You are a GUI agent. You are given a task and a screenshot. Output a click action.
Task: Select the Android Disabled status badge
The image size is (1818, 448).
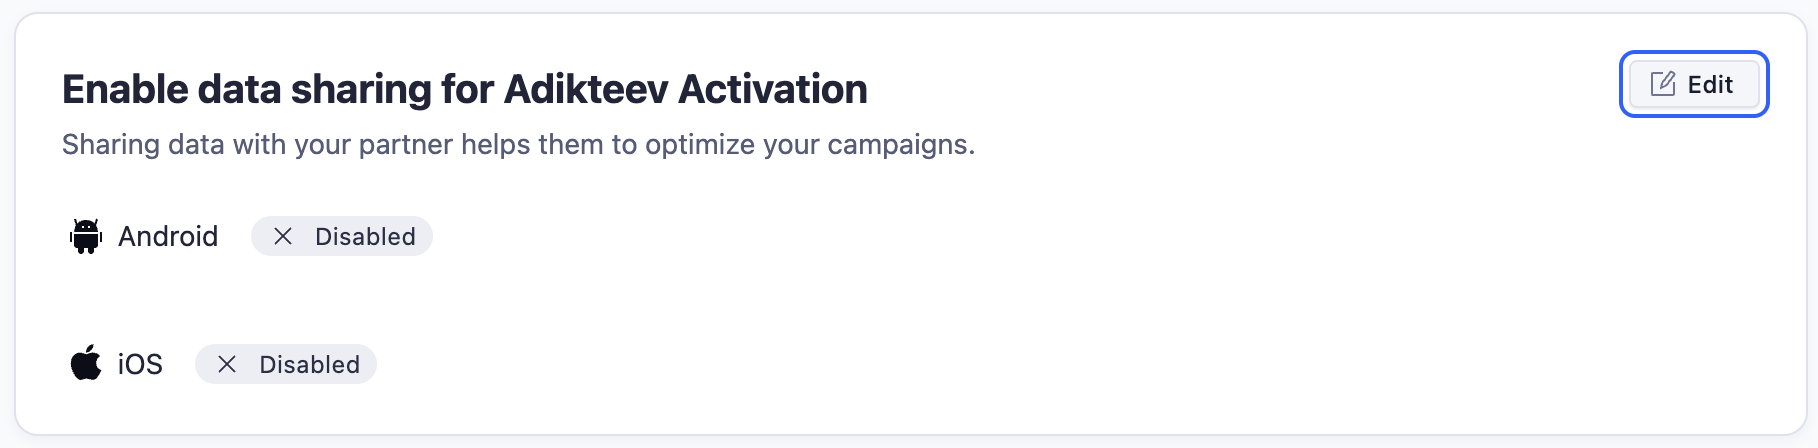tap(341, 236)
